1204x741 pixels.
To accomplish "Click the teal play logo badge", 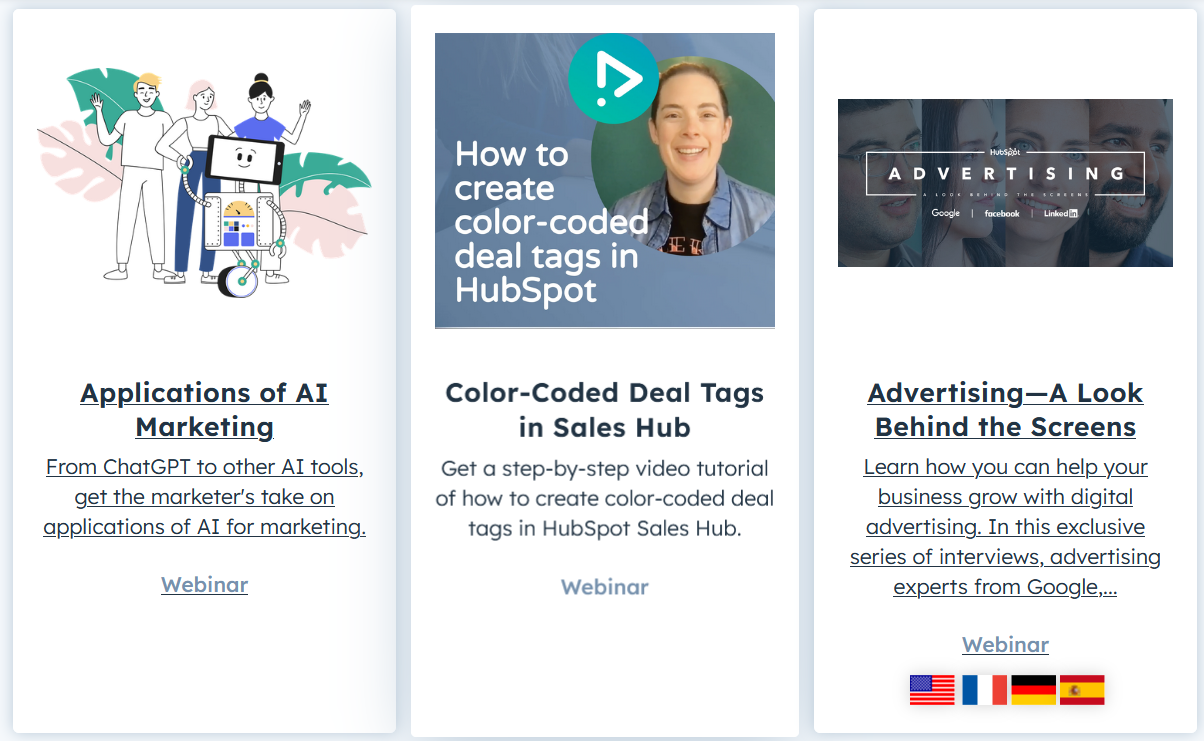I will point(612,78).
